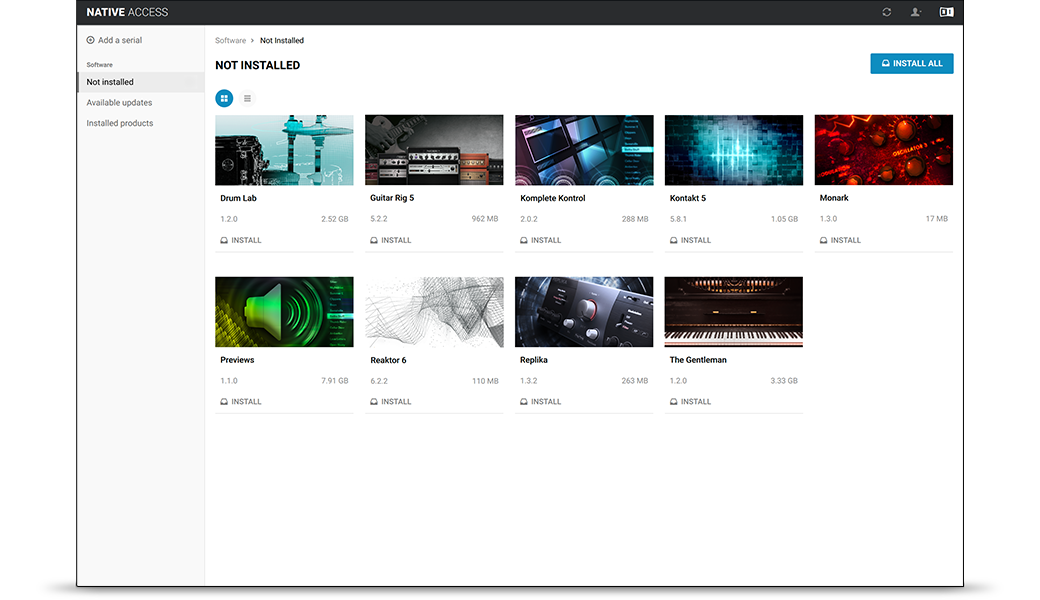Click Guitar Rig 5 size 962 MB
Screen dimensions: 1040x600
pos(485,219)
